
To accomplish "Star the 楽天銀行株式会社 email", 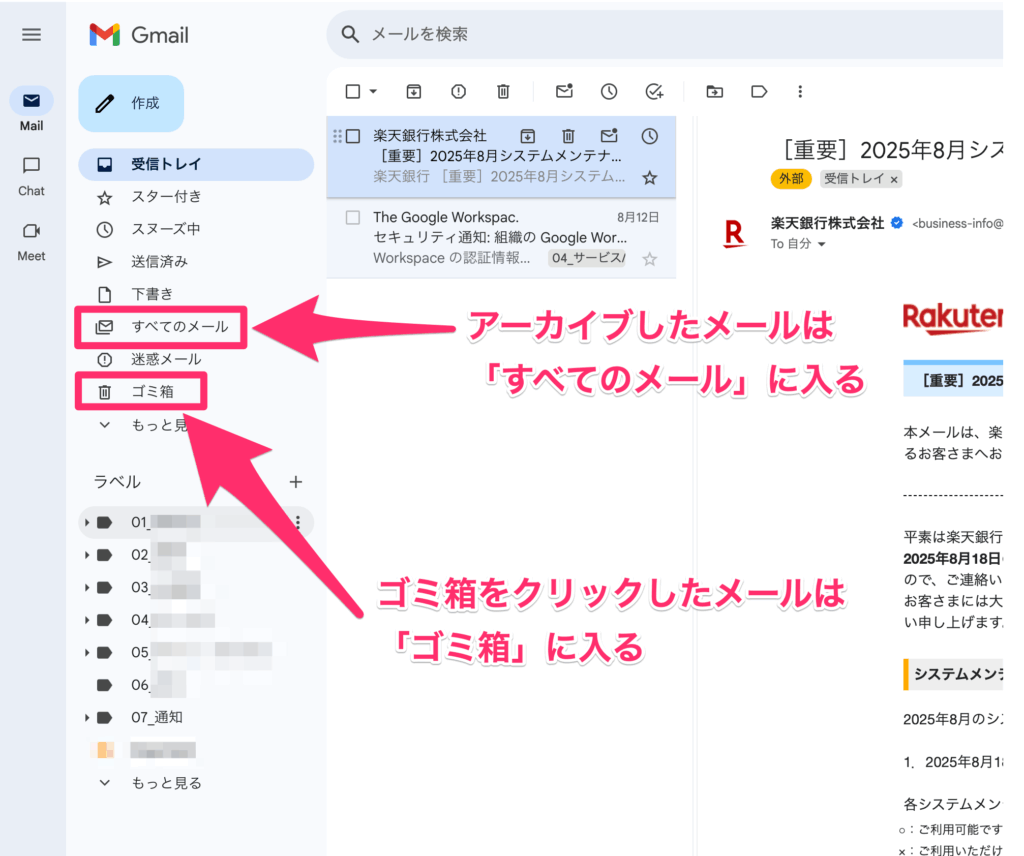I will tap(649, 178).
